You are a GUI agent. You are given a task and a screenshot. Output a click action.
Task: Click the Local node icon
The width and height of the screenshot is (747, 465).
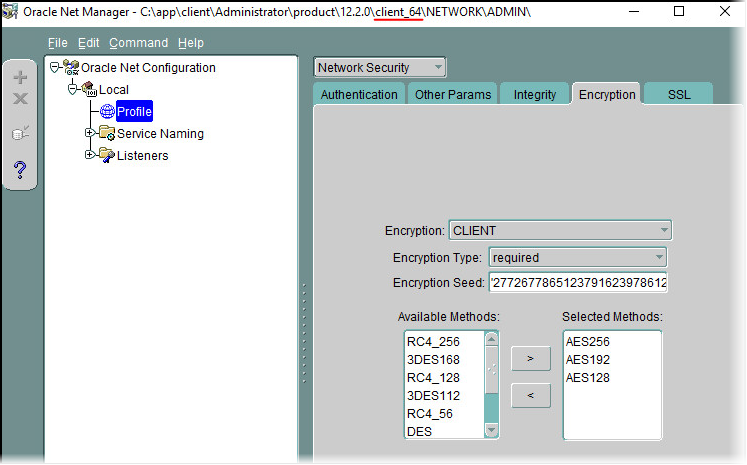(x=88, y=90)
